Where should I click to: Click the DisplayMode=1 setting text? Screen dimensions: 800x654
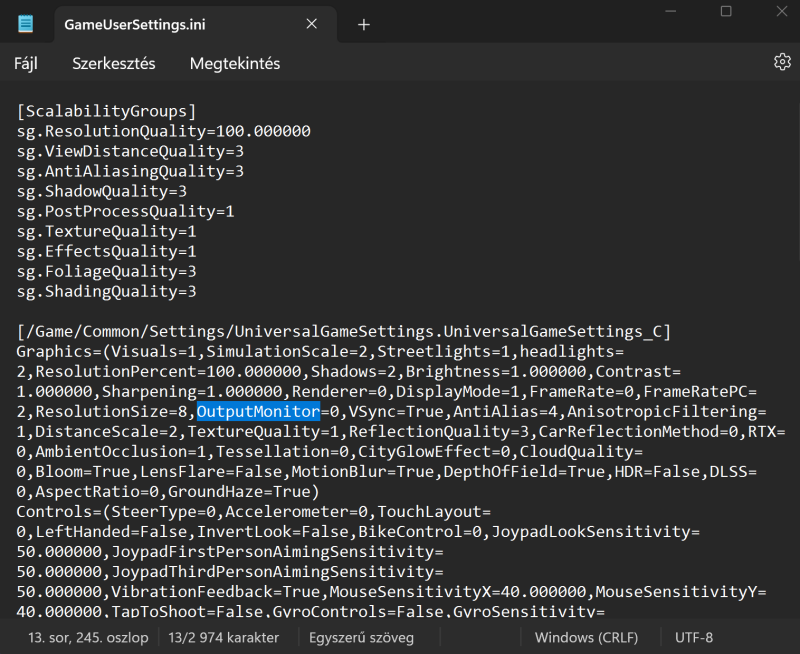coord(458,392)
